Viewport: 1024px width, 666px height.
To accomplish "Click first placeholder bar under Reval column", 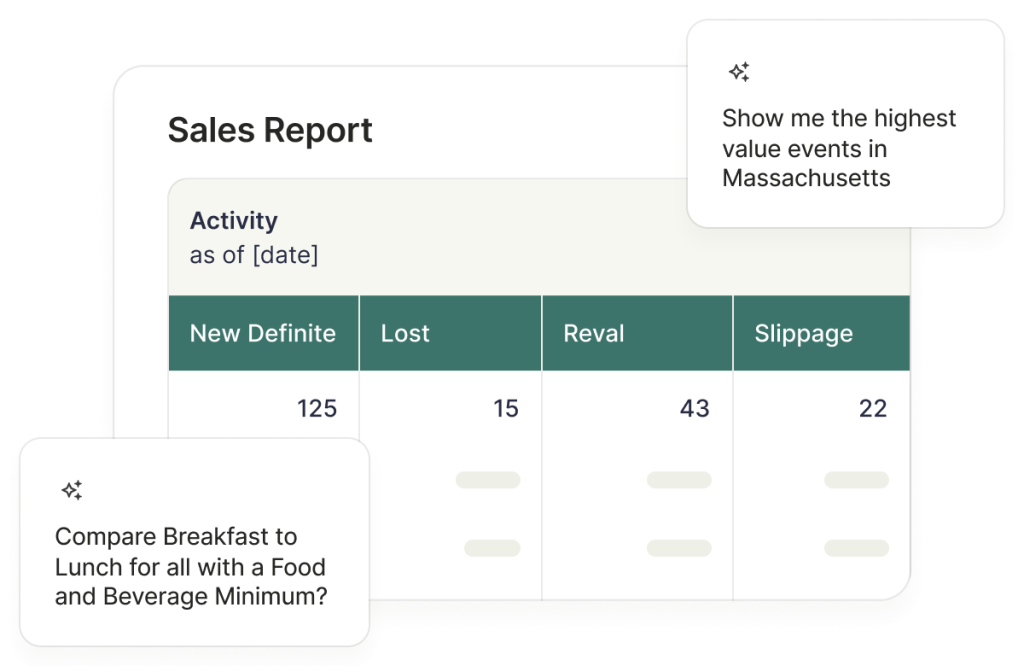I will 679,480.
